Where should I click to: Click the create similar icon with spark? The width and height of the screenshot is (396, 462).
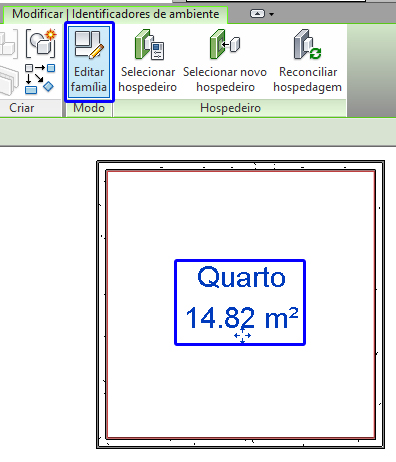[x=41, y=44]
